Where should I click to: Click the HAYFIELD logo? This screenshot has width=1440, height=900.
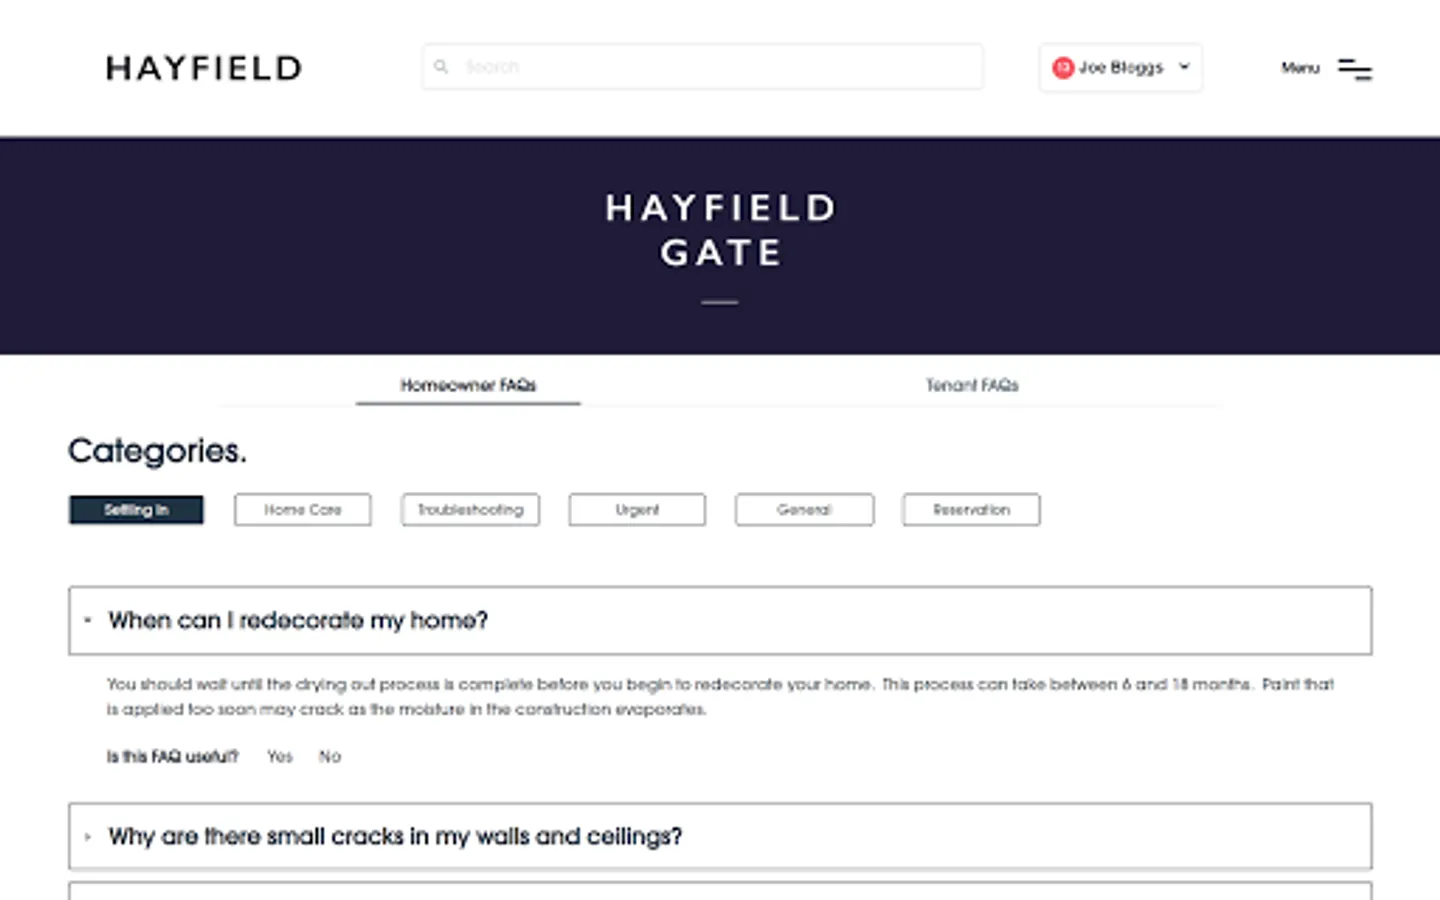click(x=204, y=68)
